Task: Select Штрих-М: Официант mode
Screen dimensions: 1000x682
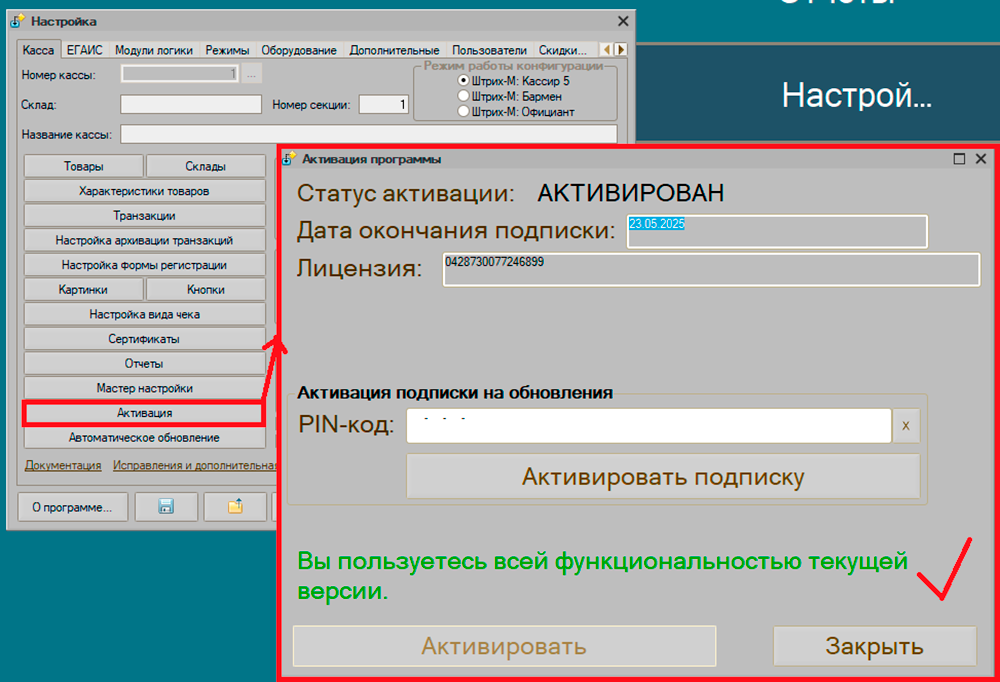Action: click(463, 112)
